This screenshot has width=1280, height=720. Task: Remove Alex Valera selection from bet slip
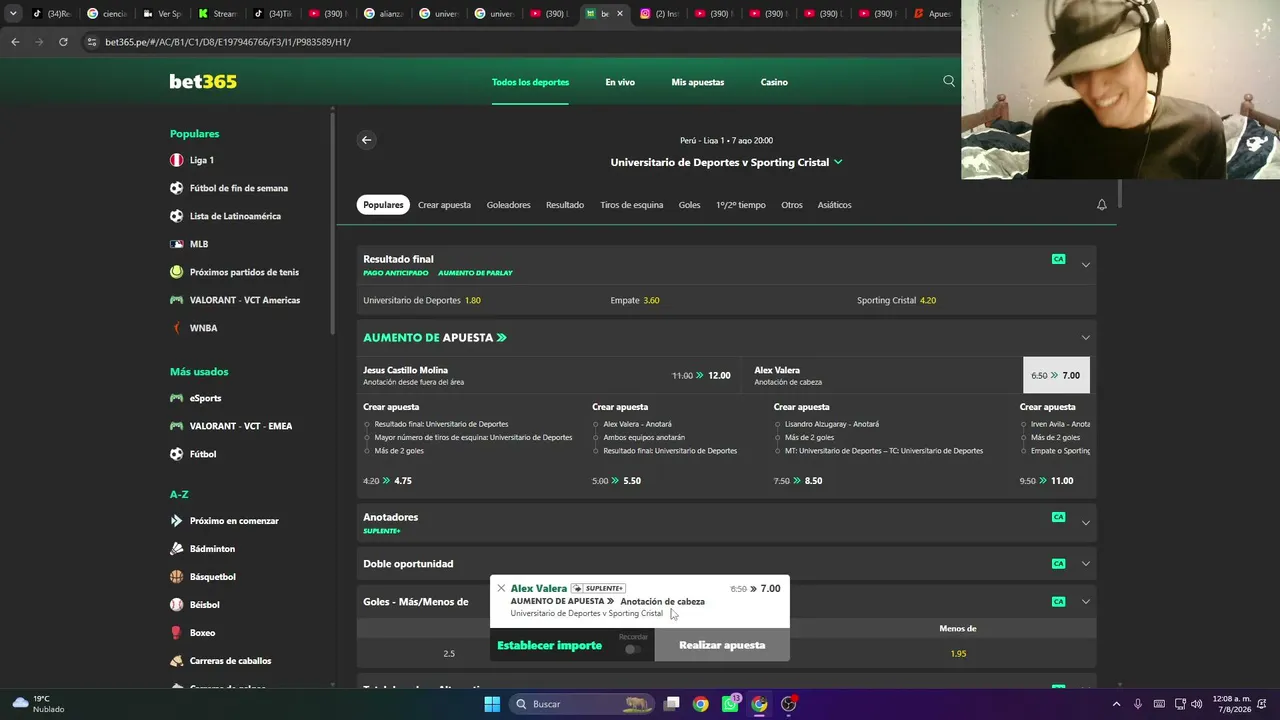[501, 588]
